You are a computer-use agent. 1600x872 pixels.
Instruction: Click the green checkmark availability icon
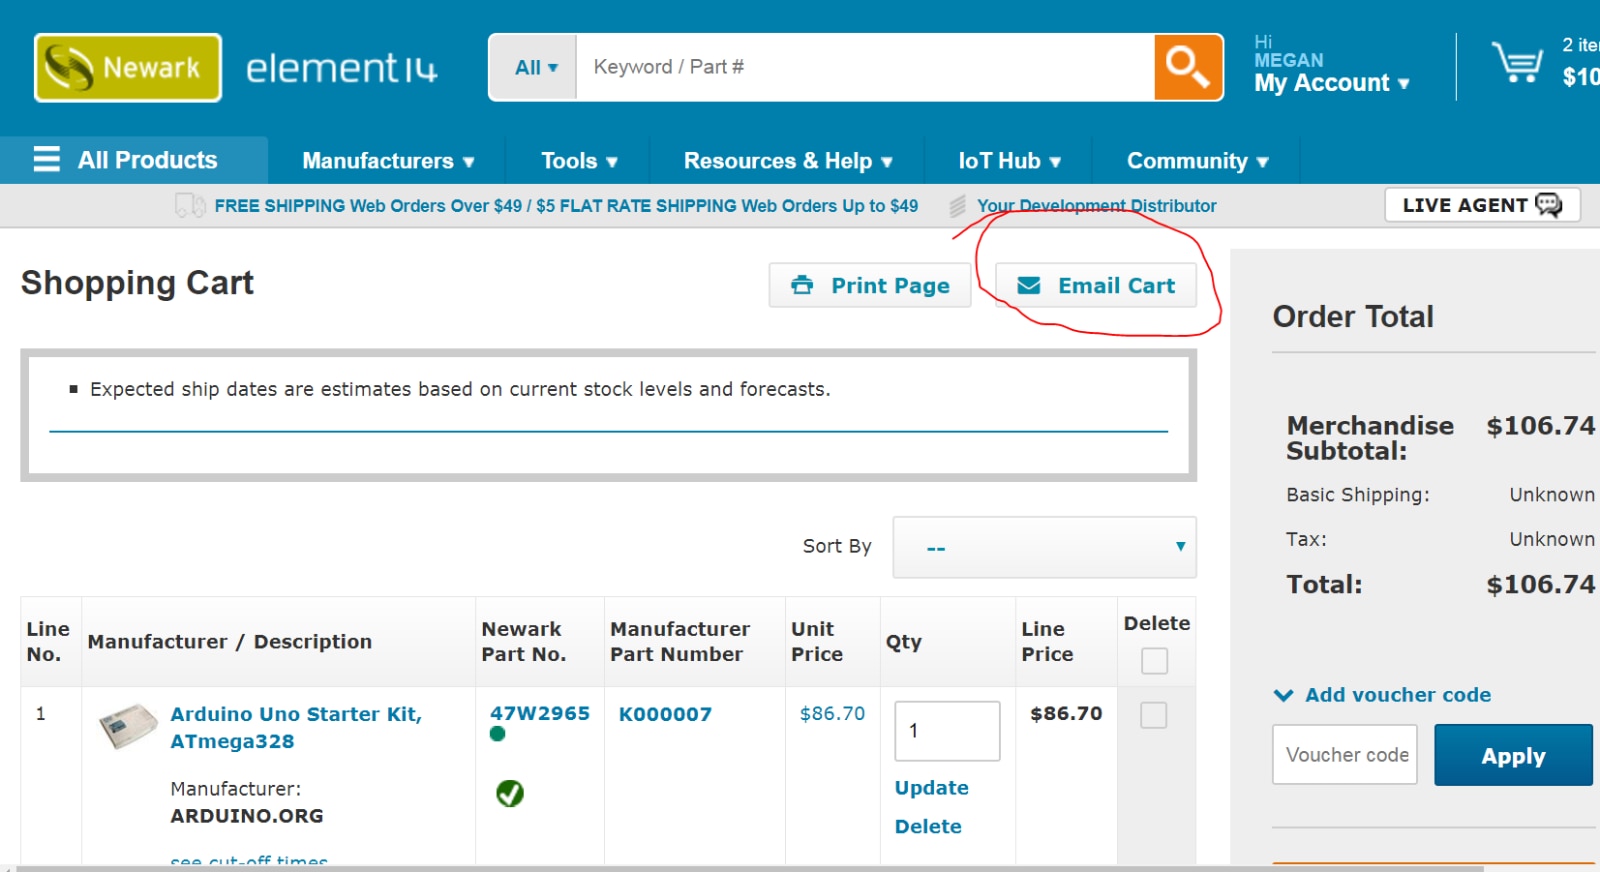(x=510, y=793)
